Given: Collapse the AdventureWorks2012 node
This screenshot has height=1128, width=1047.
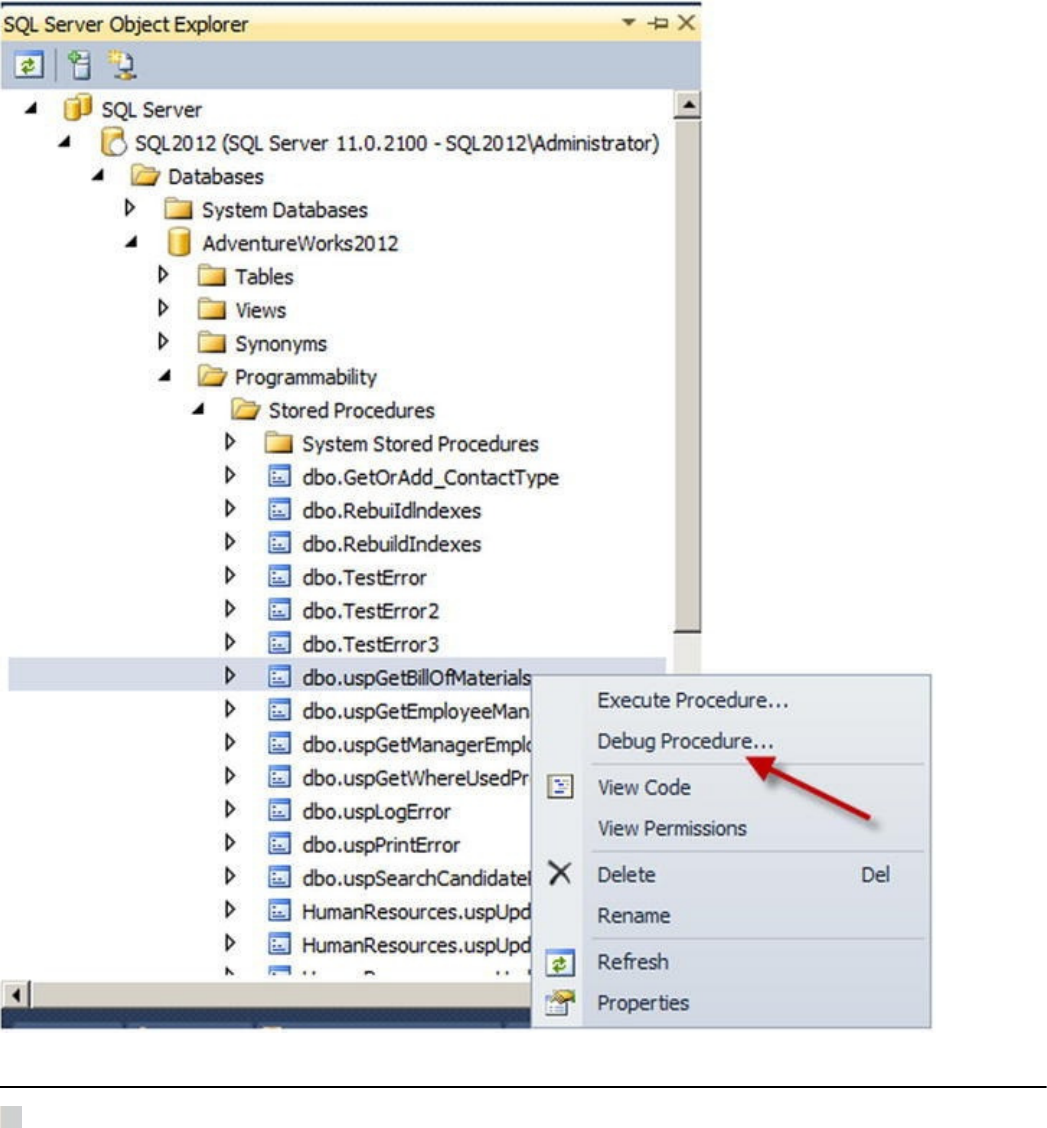Looking at the screenshot, I should (131, 242).
